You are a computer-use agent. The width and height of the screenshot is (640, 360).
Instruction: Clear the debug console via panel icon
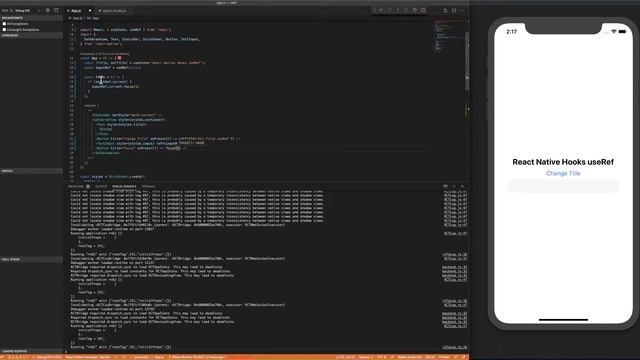445,186
